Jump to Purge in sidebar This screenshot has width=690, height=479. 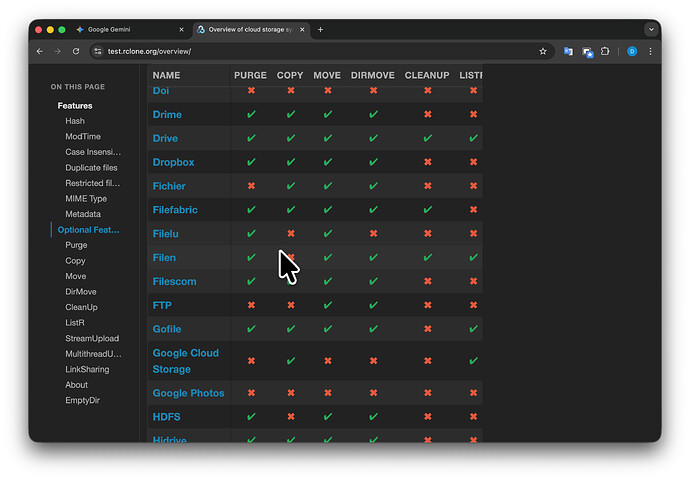tap(76, 245)
